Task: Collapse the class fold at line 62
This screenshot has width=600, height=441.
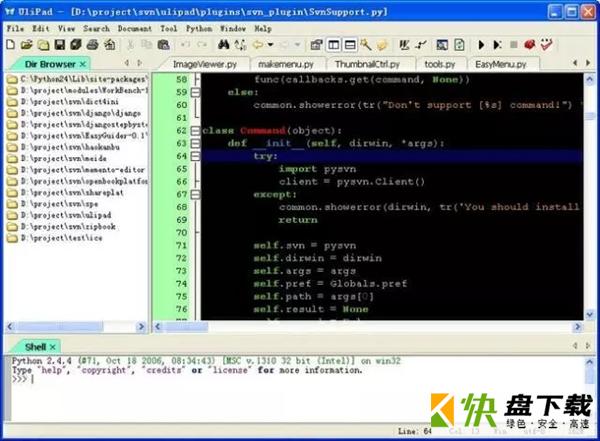Action: click(x=195, y=131)
